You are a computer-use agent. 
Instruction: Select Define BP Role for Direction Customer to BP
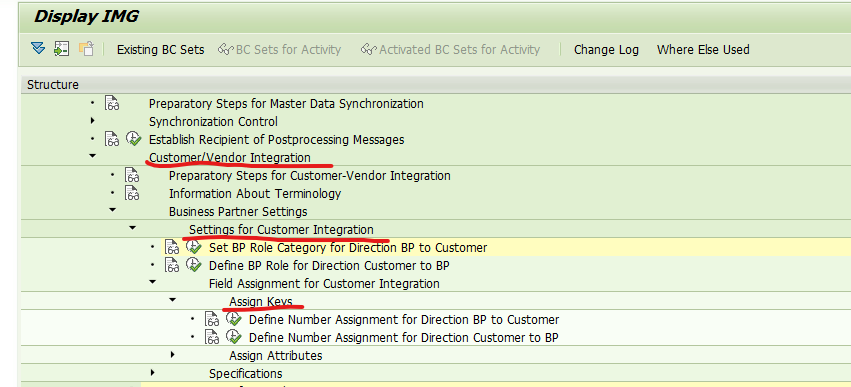329,266
